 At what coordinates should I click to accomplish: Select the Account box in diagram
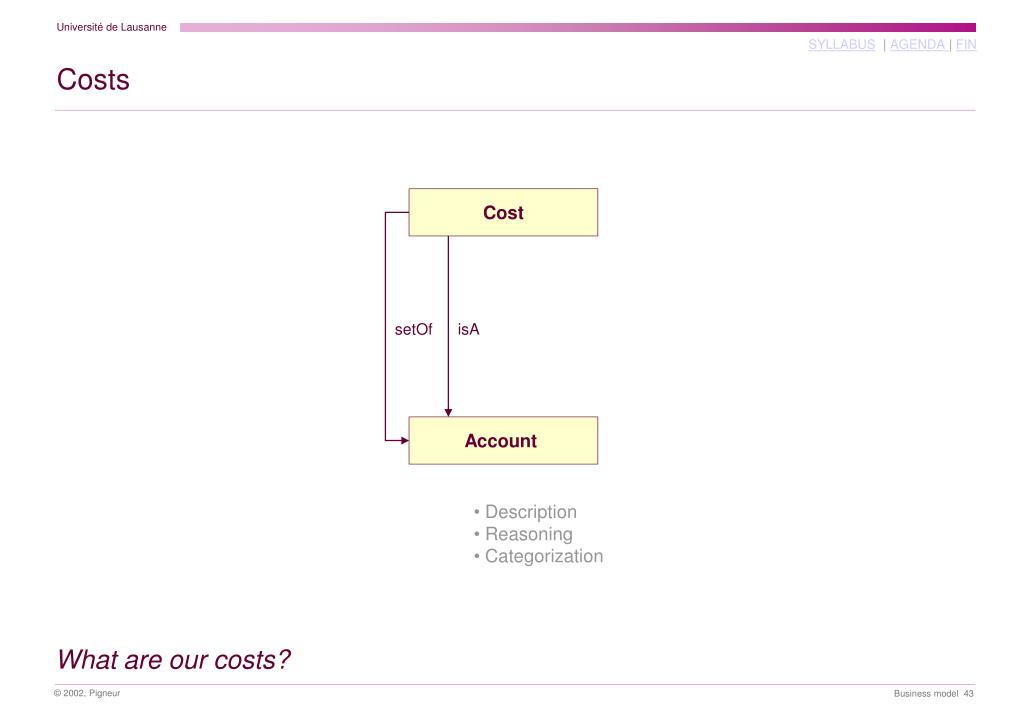click(x=503, y=440)
